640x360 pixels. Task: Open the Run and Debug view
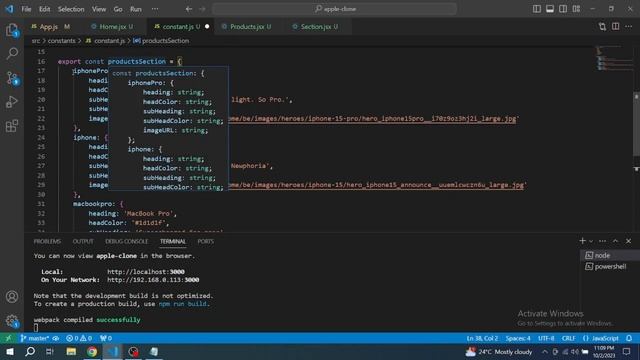12,102
